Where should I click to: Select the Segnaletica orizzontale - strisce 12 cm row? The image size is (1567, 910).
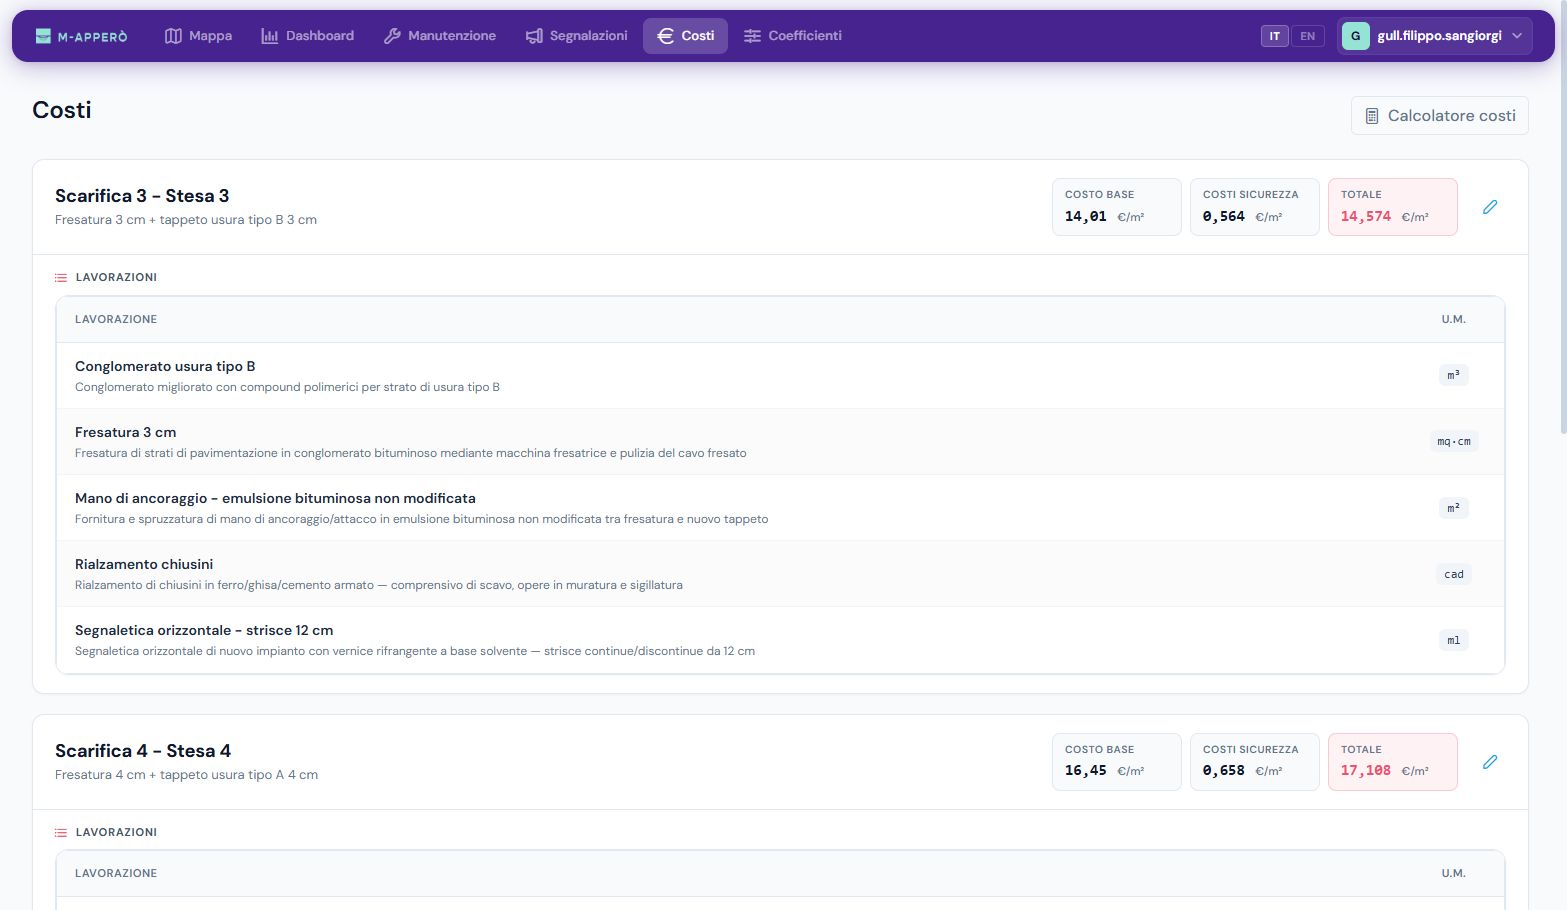click(x=780, y=640)
